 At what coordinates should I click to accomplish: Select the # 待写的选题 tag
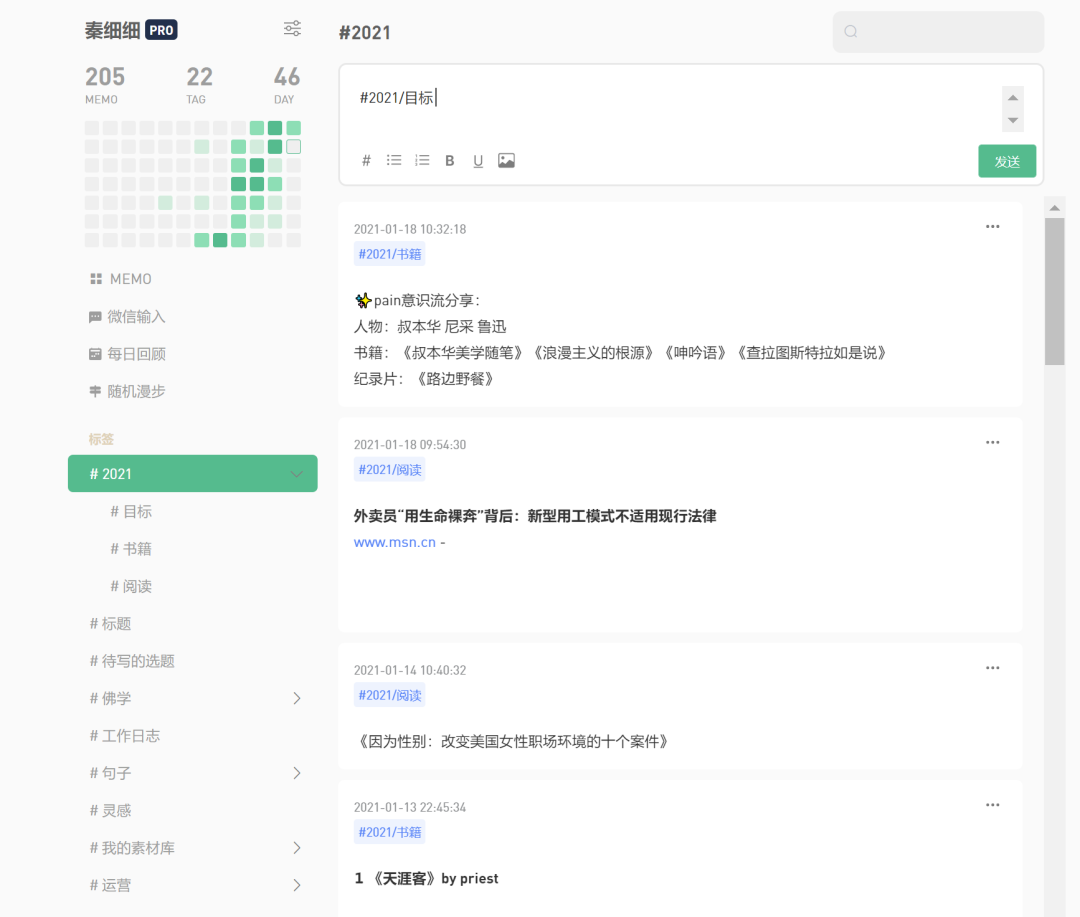click(x=132, y=661)
